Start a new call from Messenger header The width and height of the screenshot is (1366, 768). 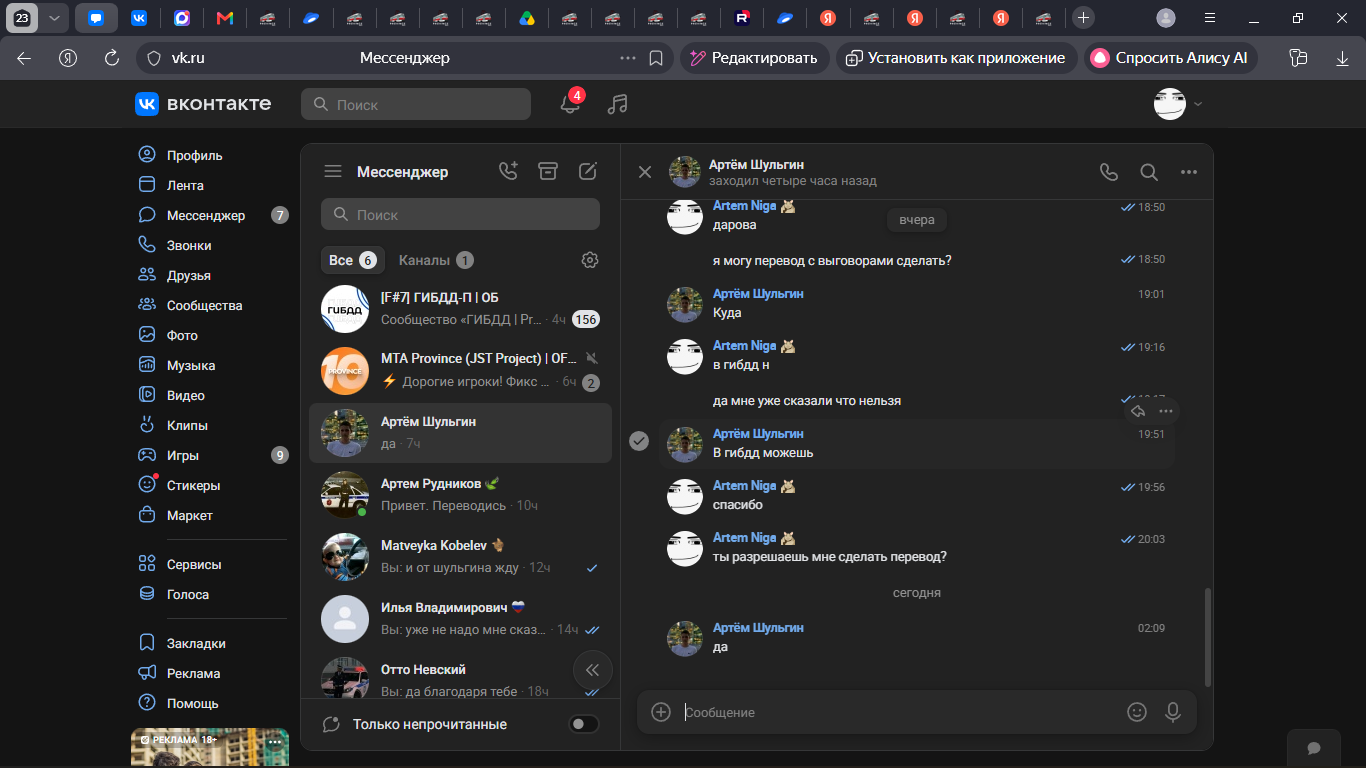pyautogui.click(x=509, y=171)
